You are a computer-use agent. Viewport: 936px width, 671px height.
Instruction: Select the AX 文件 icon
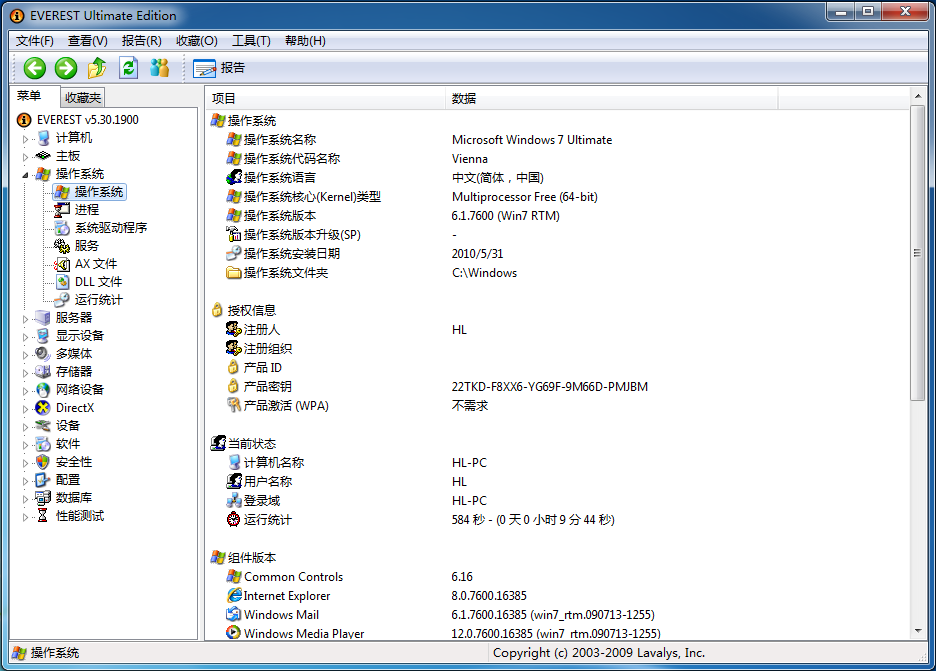pyautogui.click(x=62, y=264)
